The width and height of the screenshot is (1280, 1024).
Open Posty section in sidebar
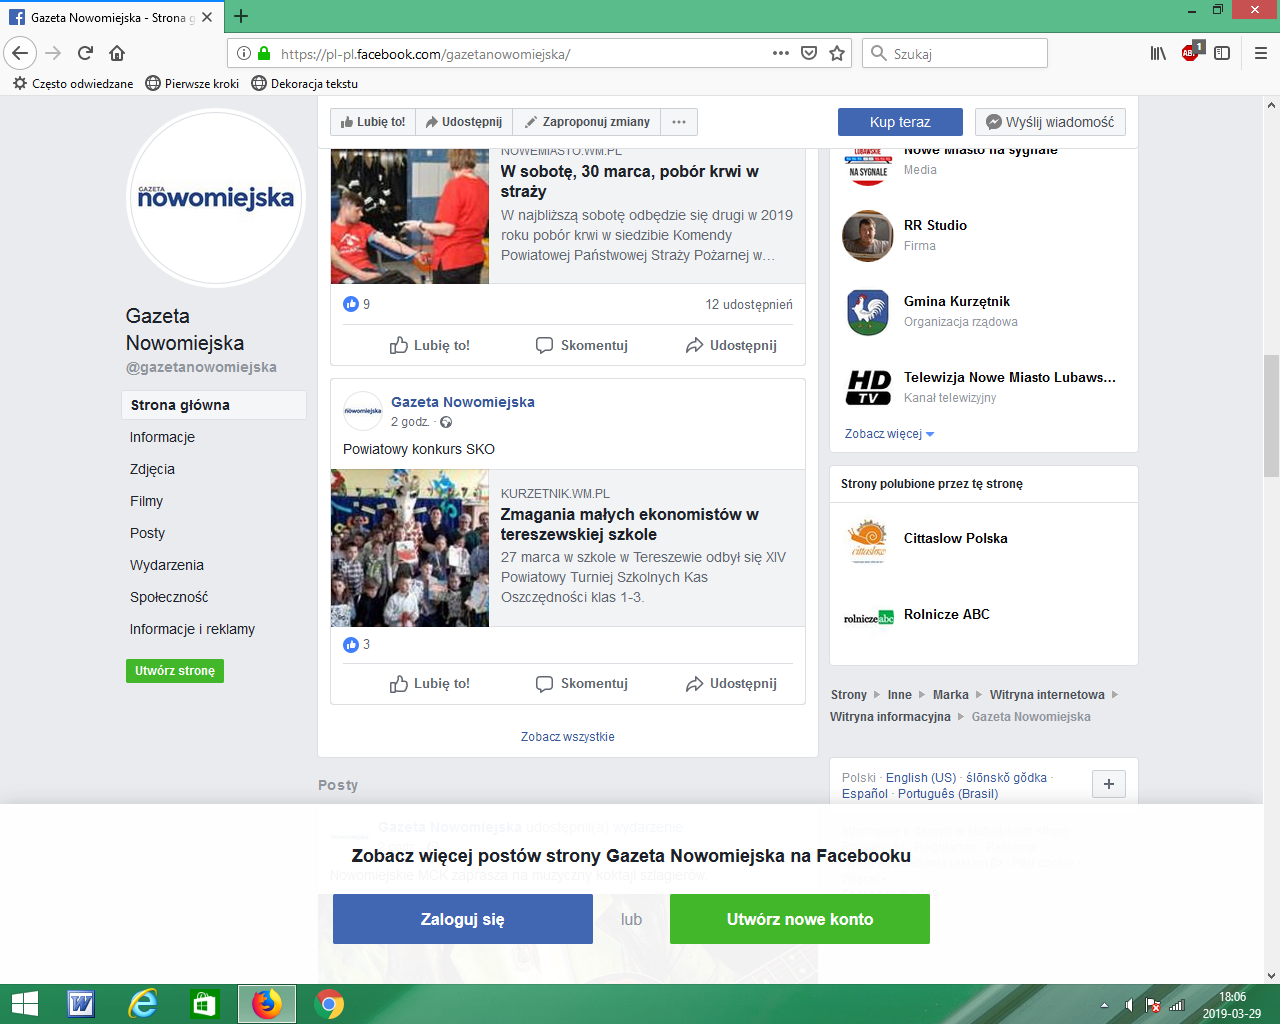click(x=147, y=533)
